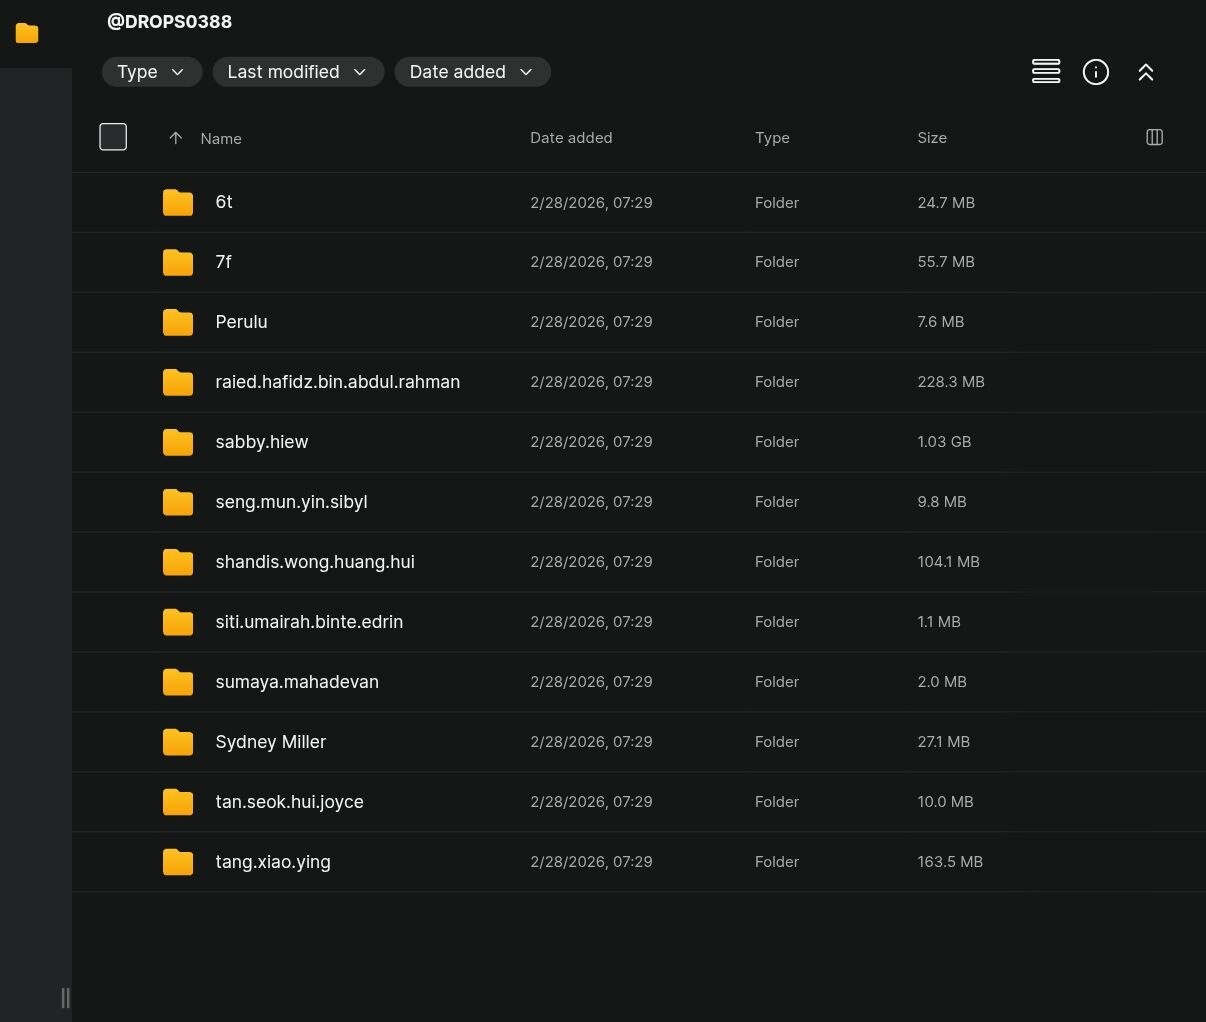Click the sidebar folder icon

pyautogui.click(x=27, y=34)
